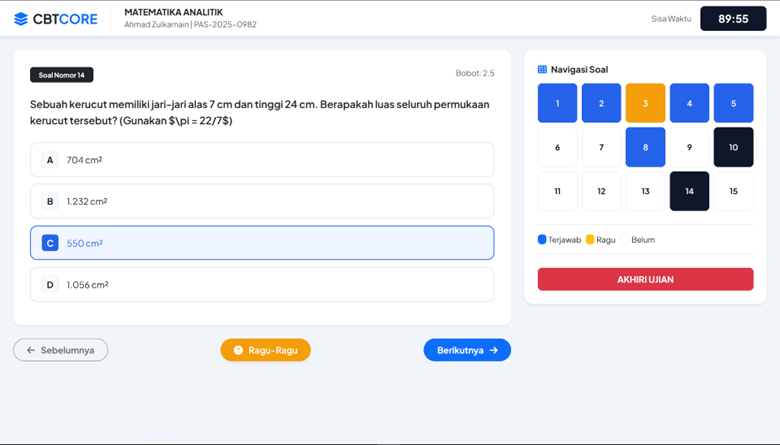Go to unanswered question 15
Viewport: 780px width, 445px height.
[733, 191]
